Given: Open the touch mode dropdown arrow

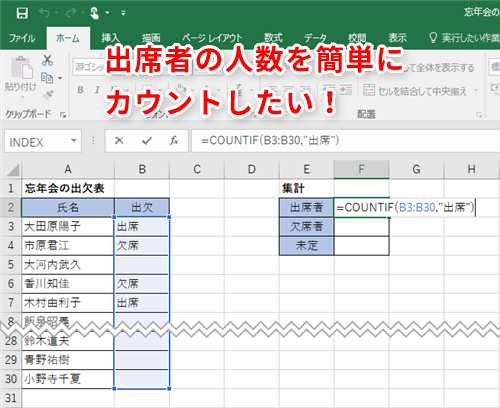Looking at the screenshot, I should click(107, 13).
